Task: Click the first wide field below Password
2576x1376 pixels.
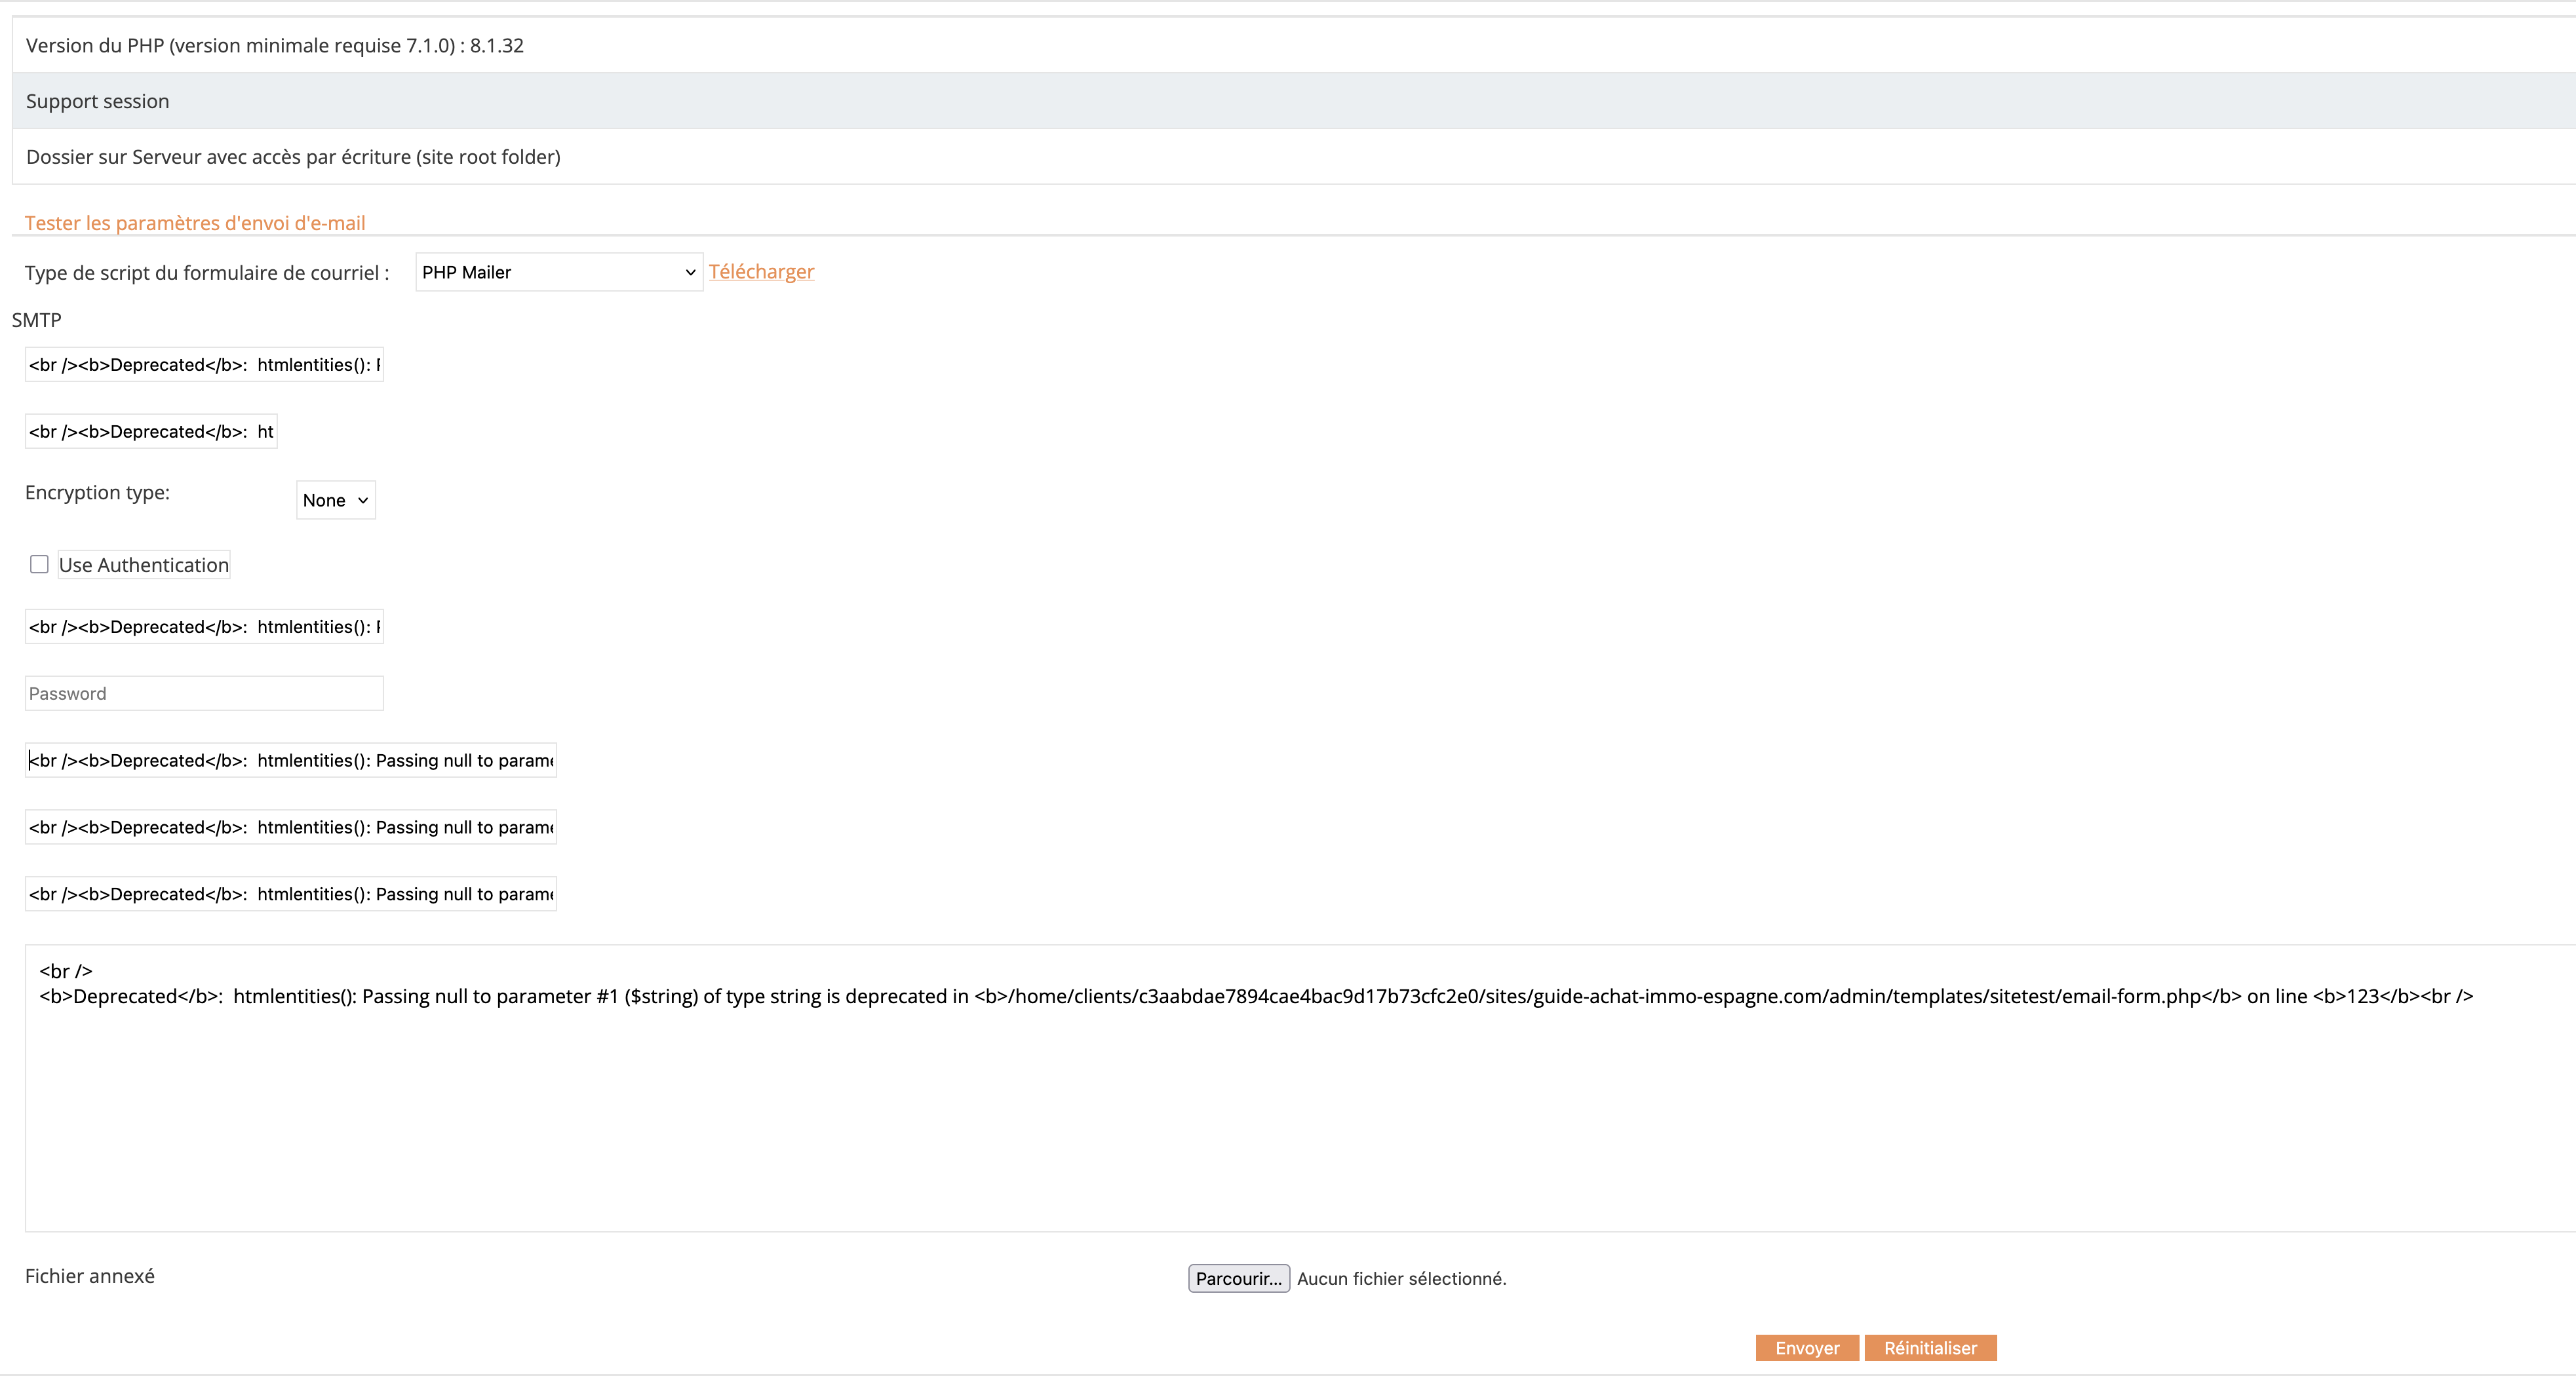Action: [x=291, y=760]
